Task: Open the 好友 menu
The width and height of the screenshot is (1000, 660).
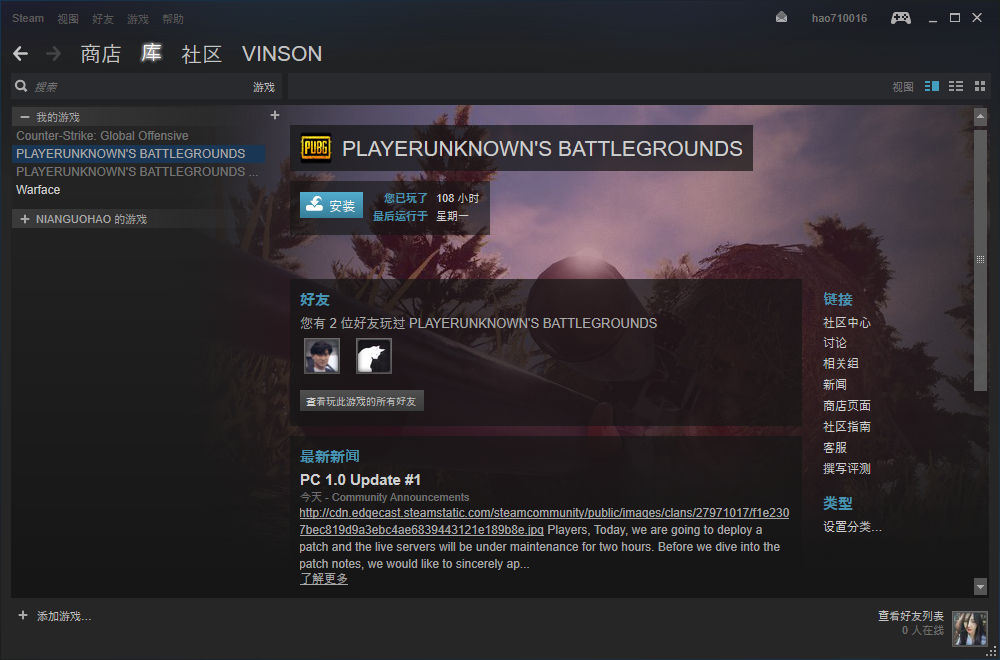Action: (x=103, y=19)
